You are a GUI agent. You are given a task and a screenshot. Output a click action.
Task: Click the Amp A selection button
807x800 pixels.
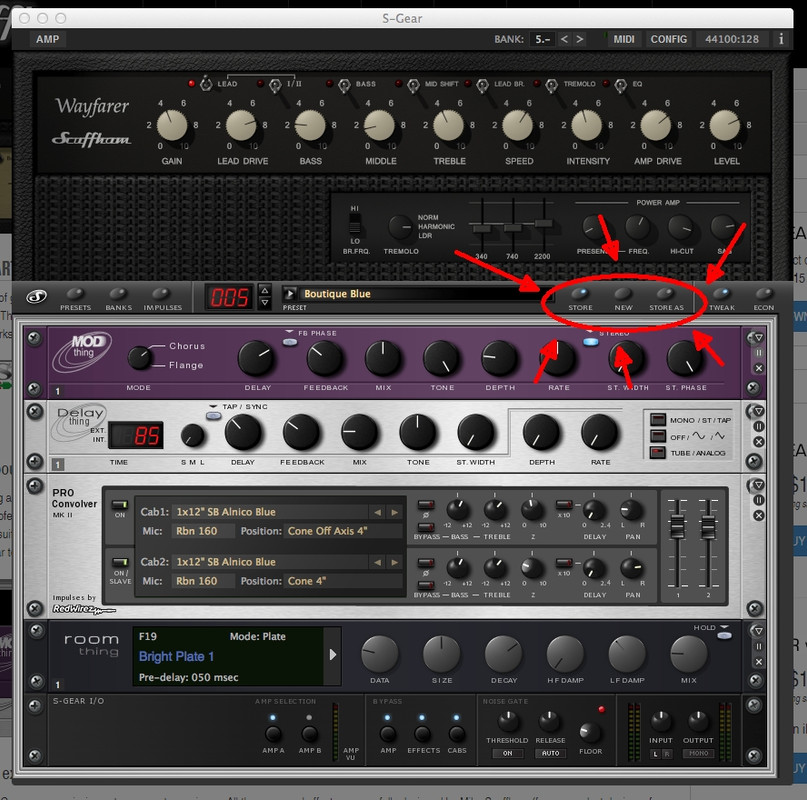(273, 734)
